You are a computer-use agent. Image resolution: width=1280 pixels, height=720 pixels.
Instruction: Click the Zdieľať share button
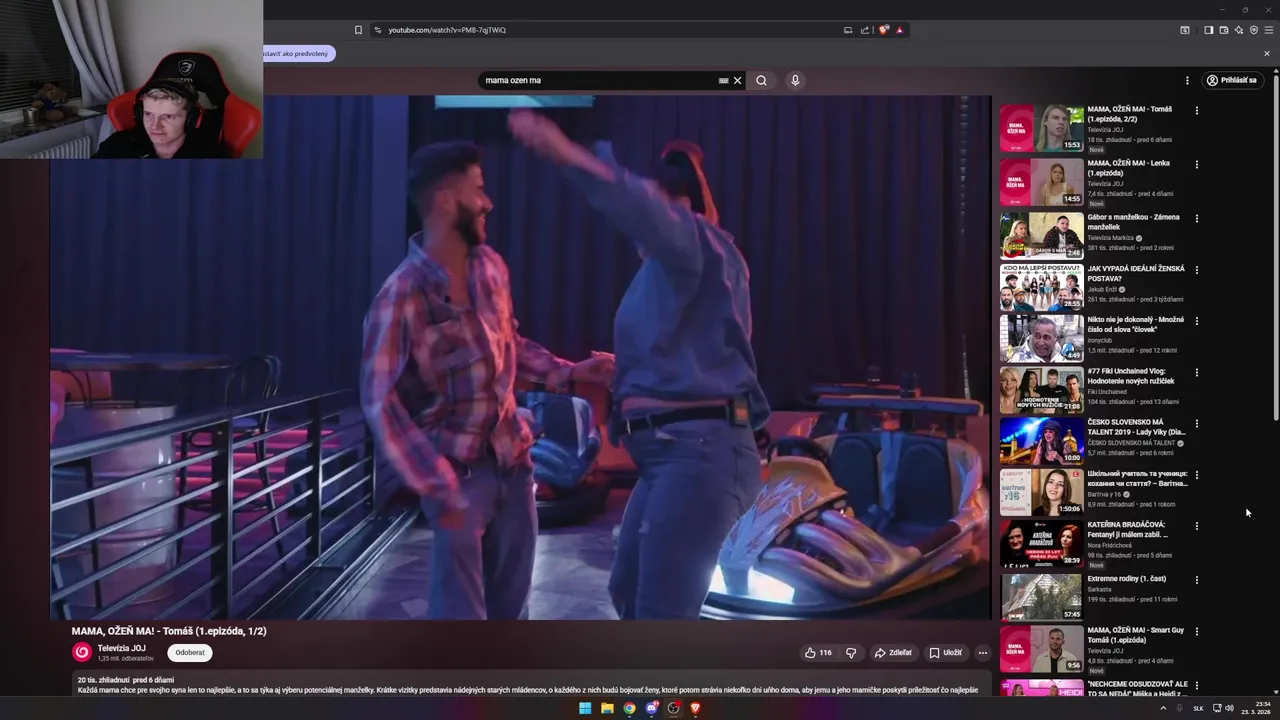point(893,653)
